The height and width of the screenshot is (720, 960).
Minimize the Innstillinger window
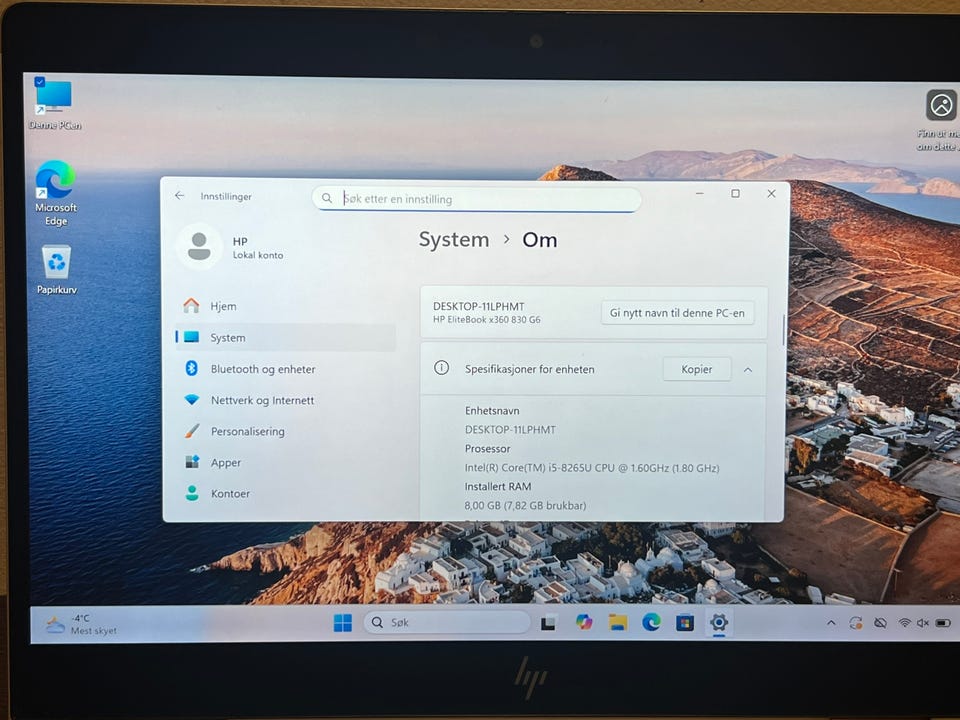tap(700, 193)
